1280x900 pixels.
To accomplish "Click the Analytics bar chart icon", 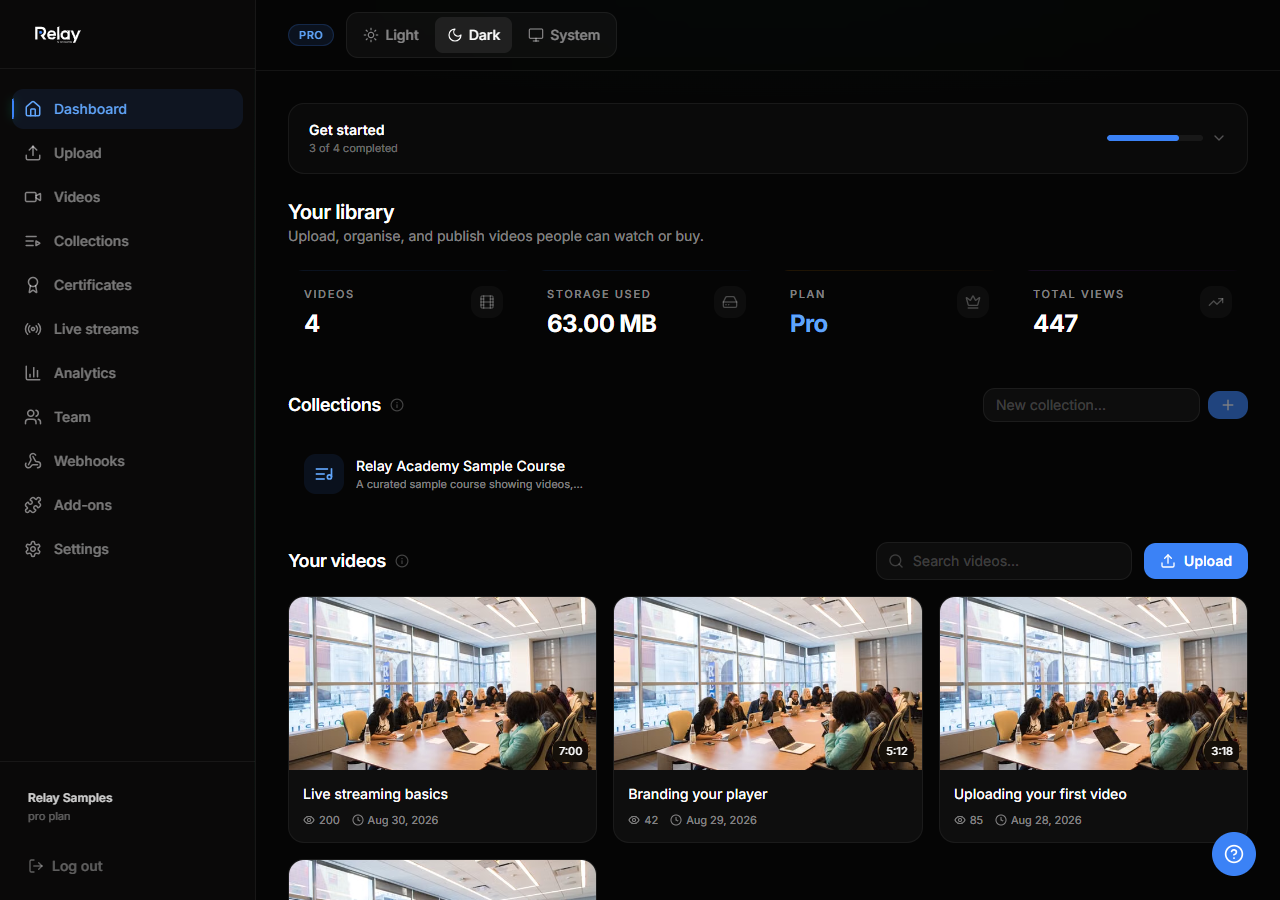I will (33, 373).
